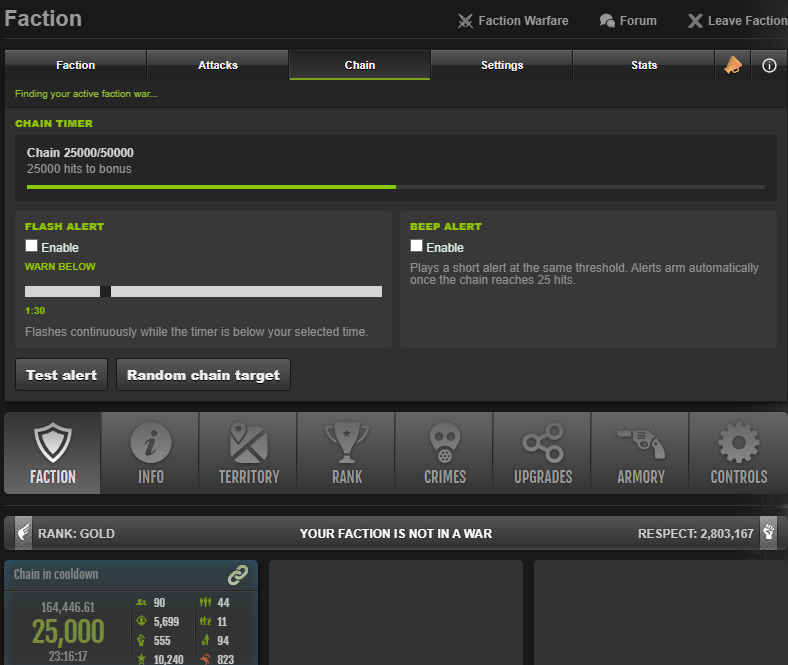This screenshot has width=788, height=665.
Task: Select the Faction shield icon
Action: (53, 442)
